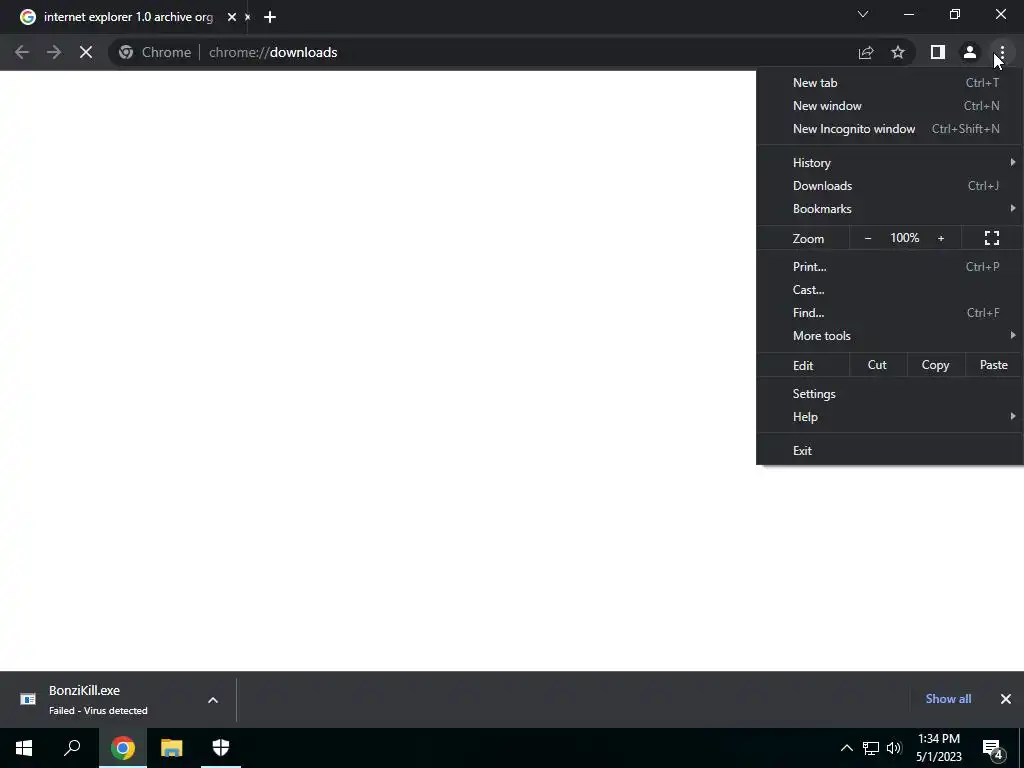Expand the Help submenu
The height and width of the screenshot is (768, 1024).
coord(889,417)
